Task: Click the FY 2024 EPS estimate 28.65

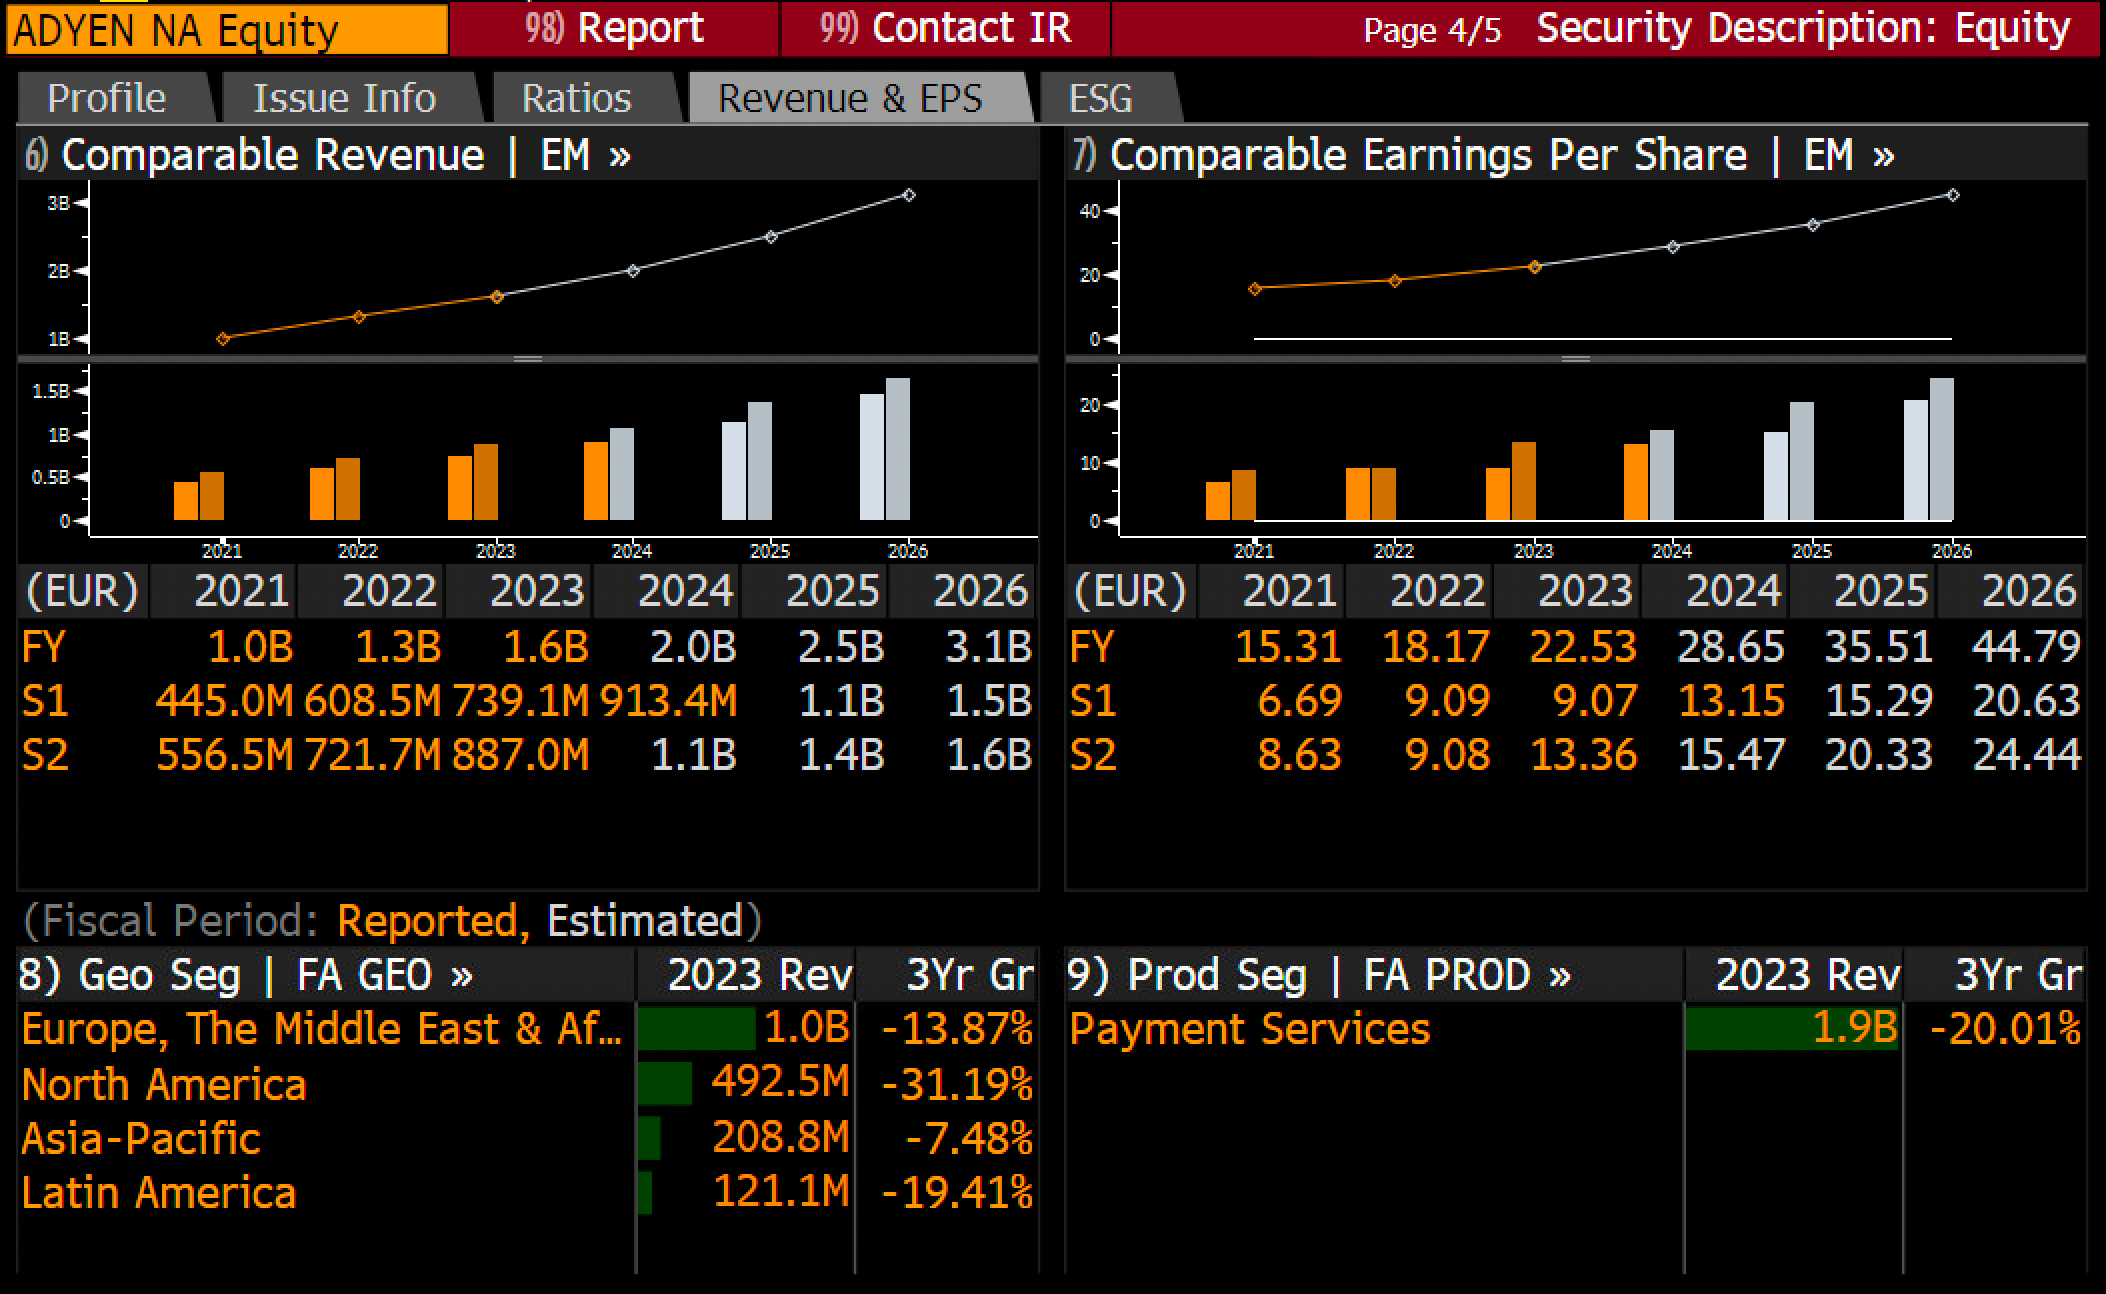Action: coord(1731,647)
